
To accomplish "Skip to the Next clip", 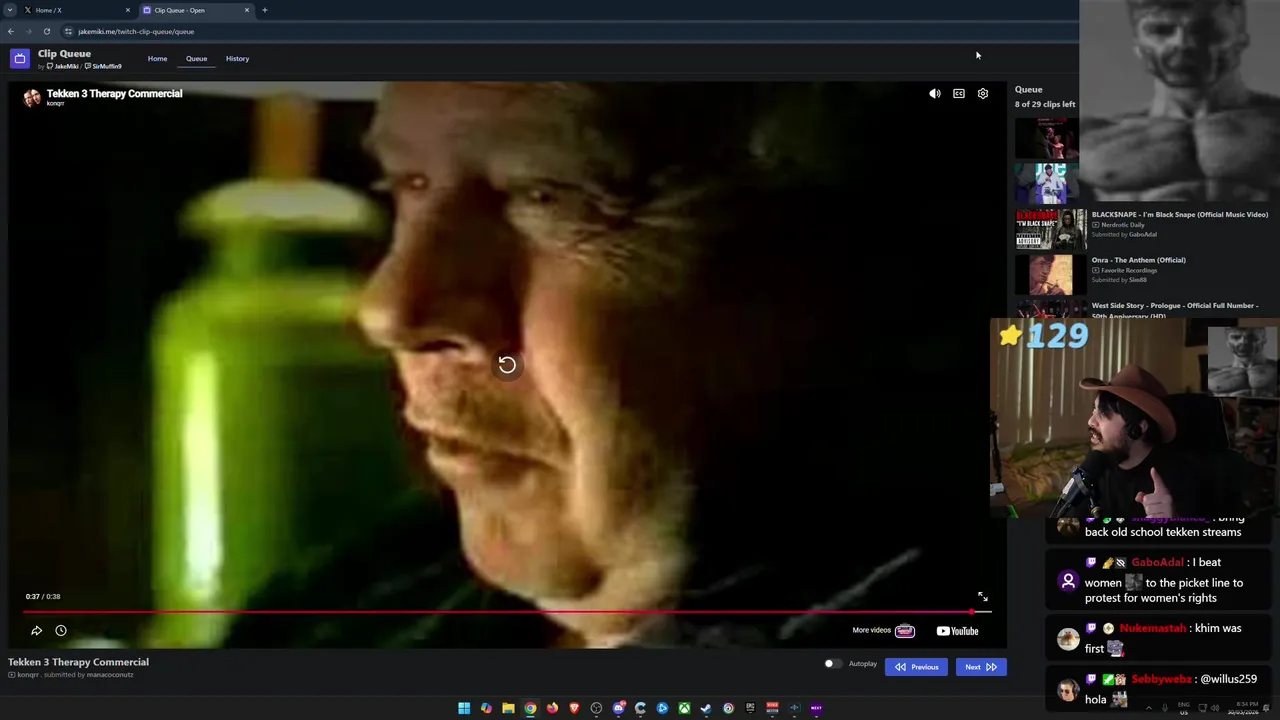I will (x=980, y=667).
